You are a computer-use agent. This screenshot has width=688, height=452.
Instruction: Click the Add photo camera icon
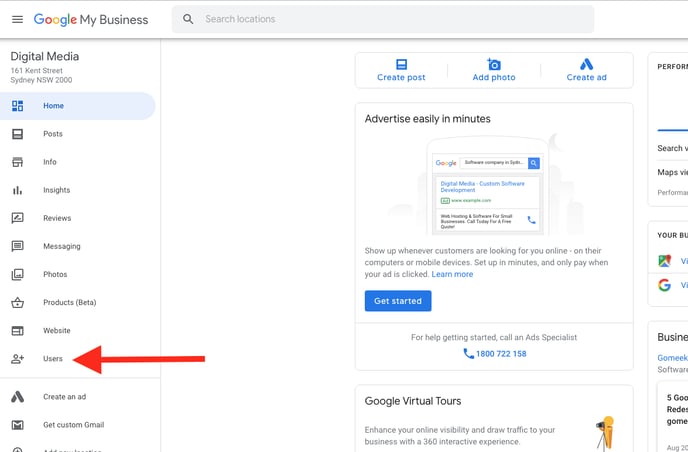[x=493, y=64]
